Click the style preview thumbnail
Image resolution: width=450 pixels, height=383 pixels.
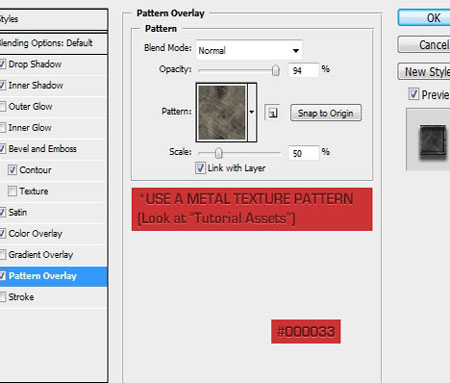point(433,142)
